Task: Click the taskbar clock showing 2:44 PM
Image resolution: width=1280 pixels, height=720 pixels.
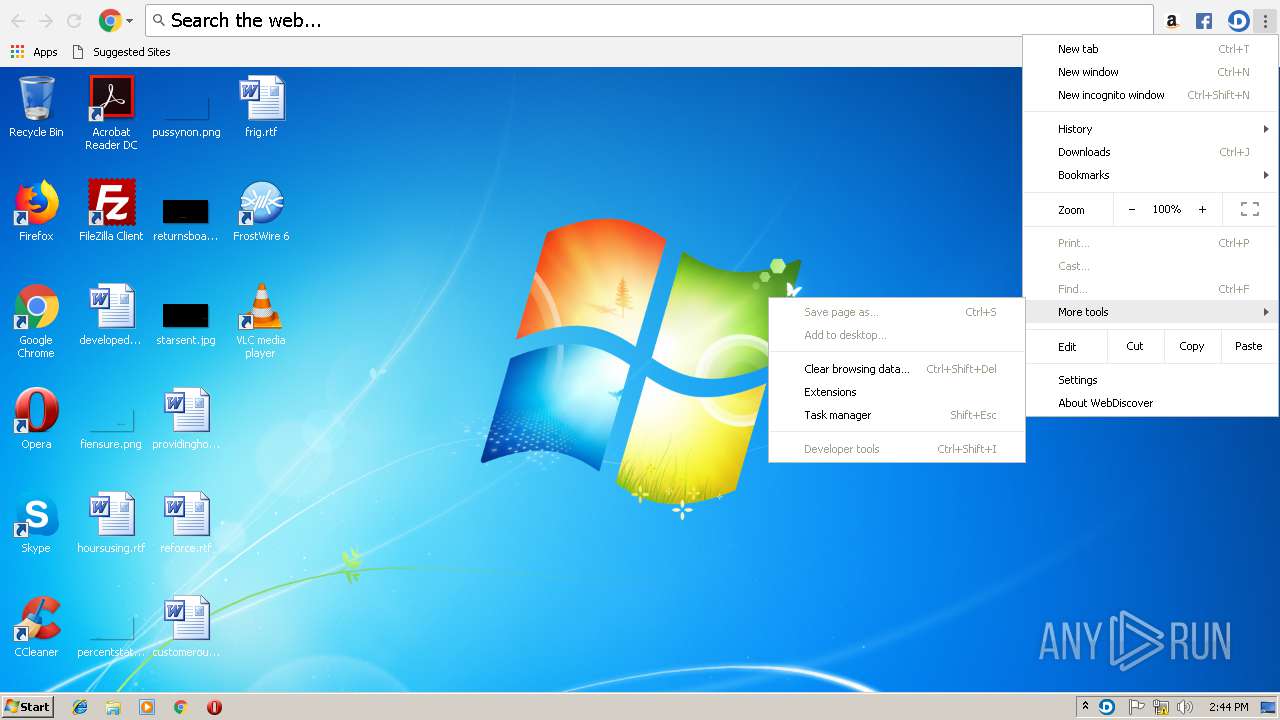Action: 1228,707
